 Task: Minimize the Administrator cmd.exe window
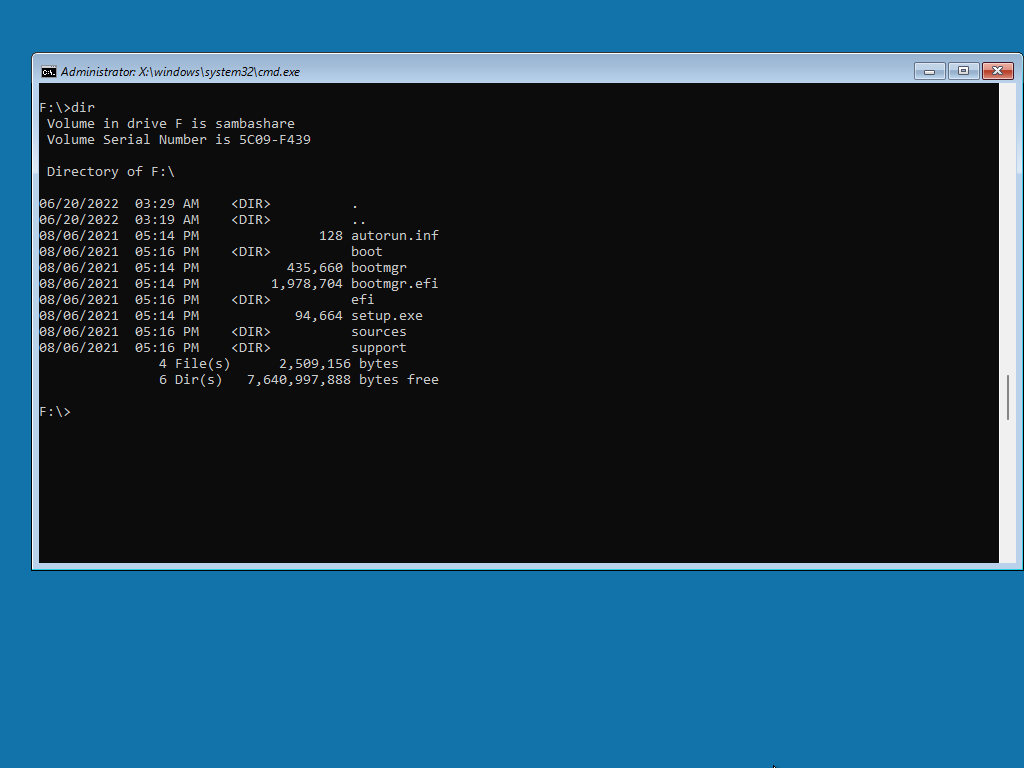tap(929, 71)
